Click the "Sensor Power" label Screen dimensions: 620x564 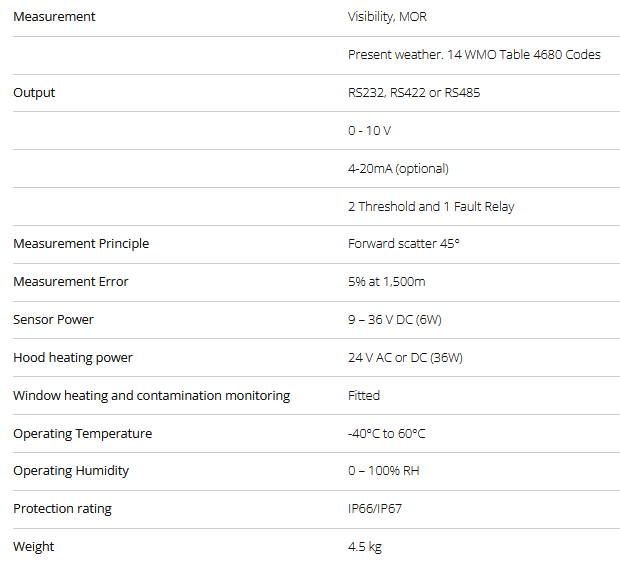click(53, 320)
